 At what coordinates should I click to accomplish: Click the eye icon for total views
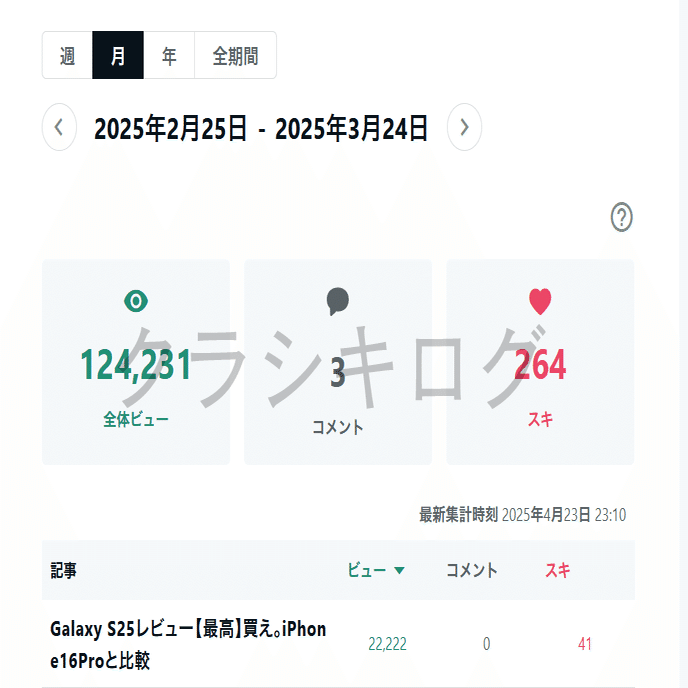(135, 300)
